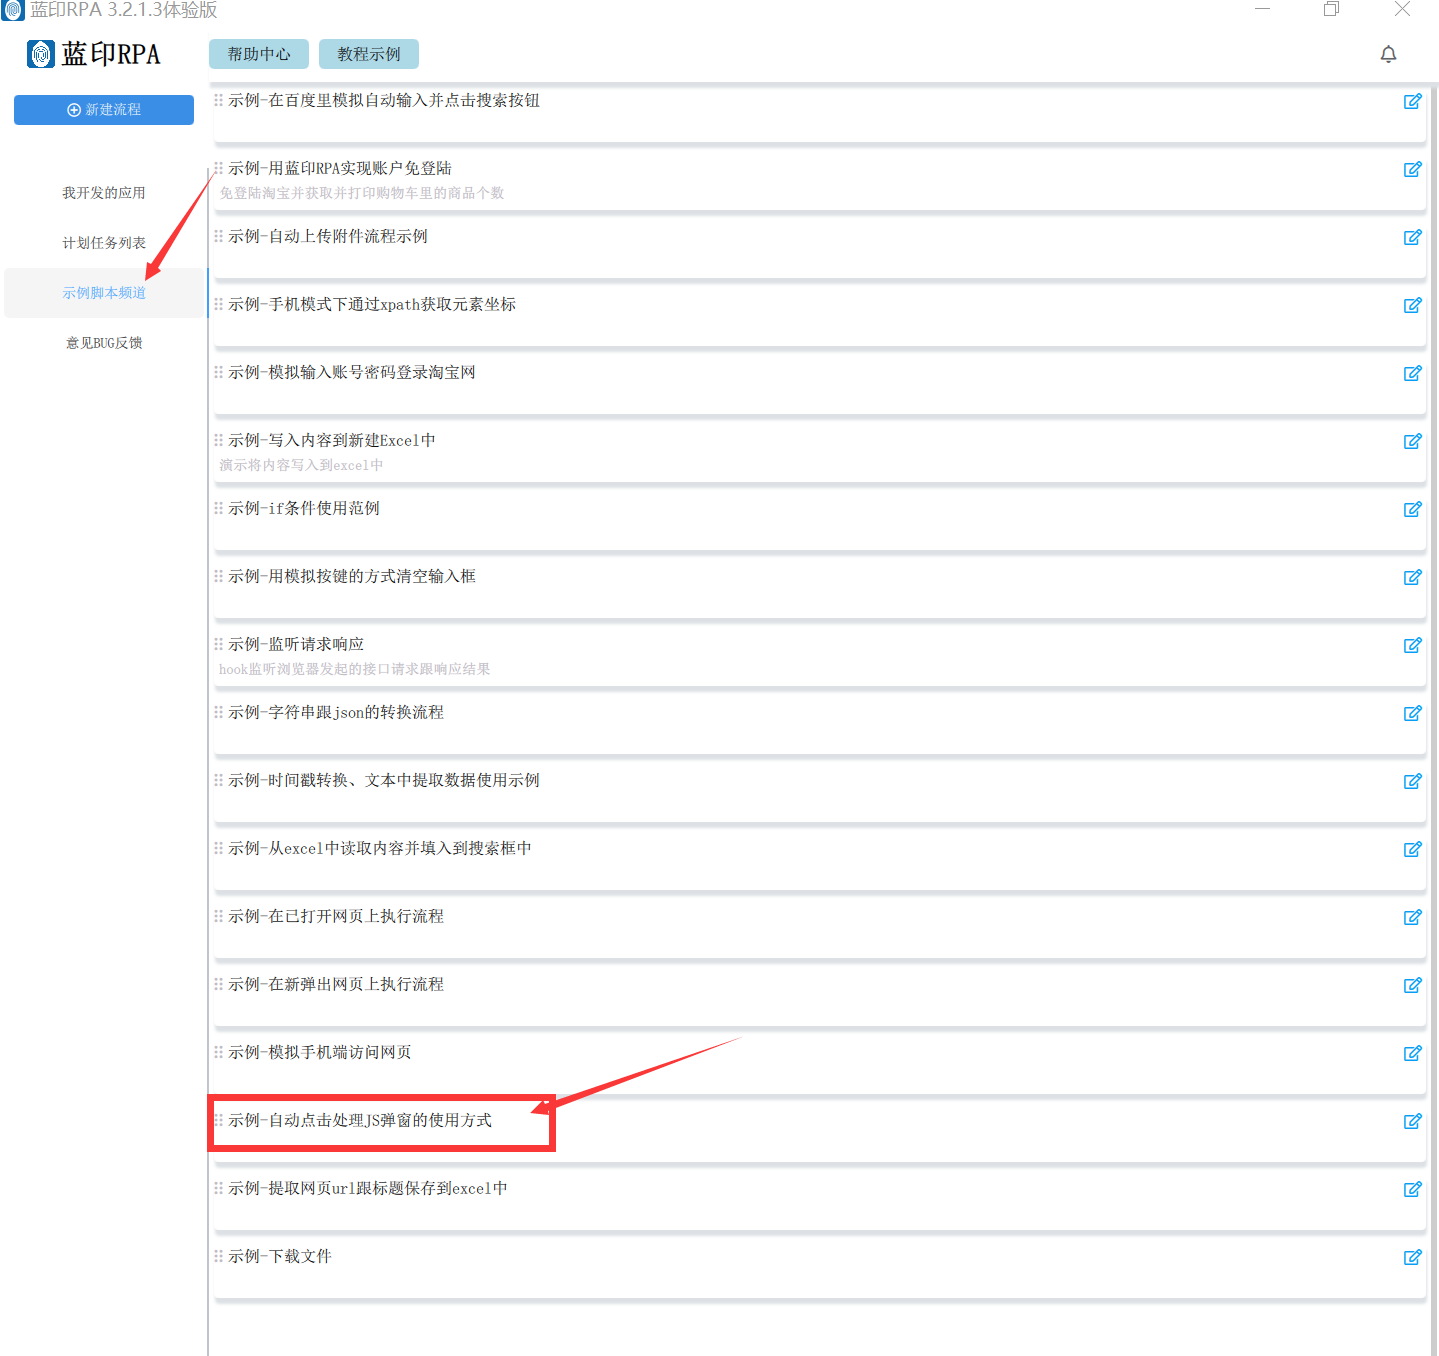Select 示例脚本频道 in the sidebar
The height and width of the screenshot is (1356, 1439).
[x=104, y=293]
